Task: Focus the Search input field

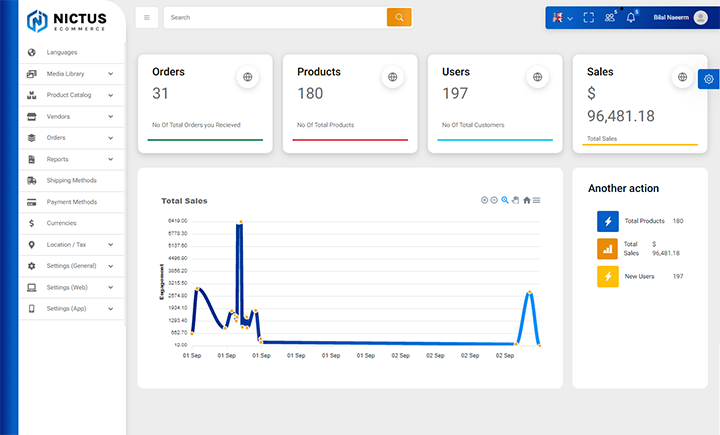Action: coord(276,17)
